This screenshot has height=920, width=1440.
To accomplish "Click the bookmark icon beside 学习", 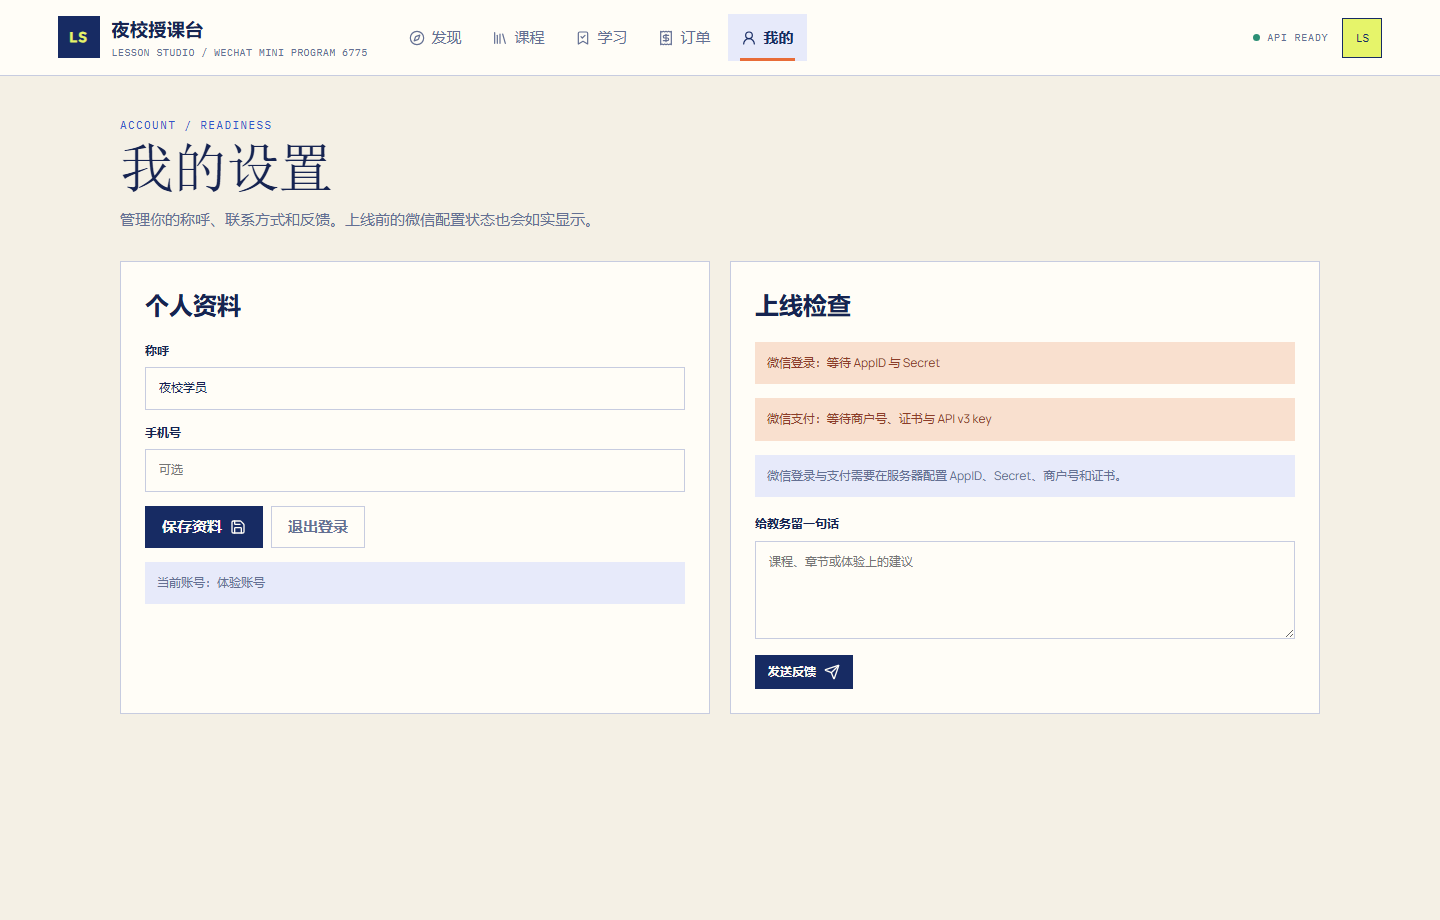I will (x=582, y=38).
